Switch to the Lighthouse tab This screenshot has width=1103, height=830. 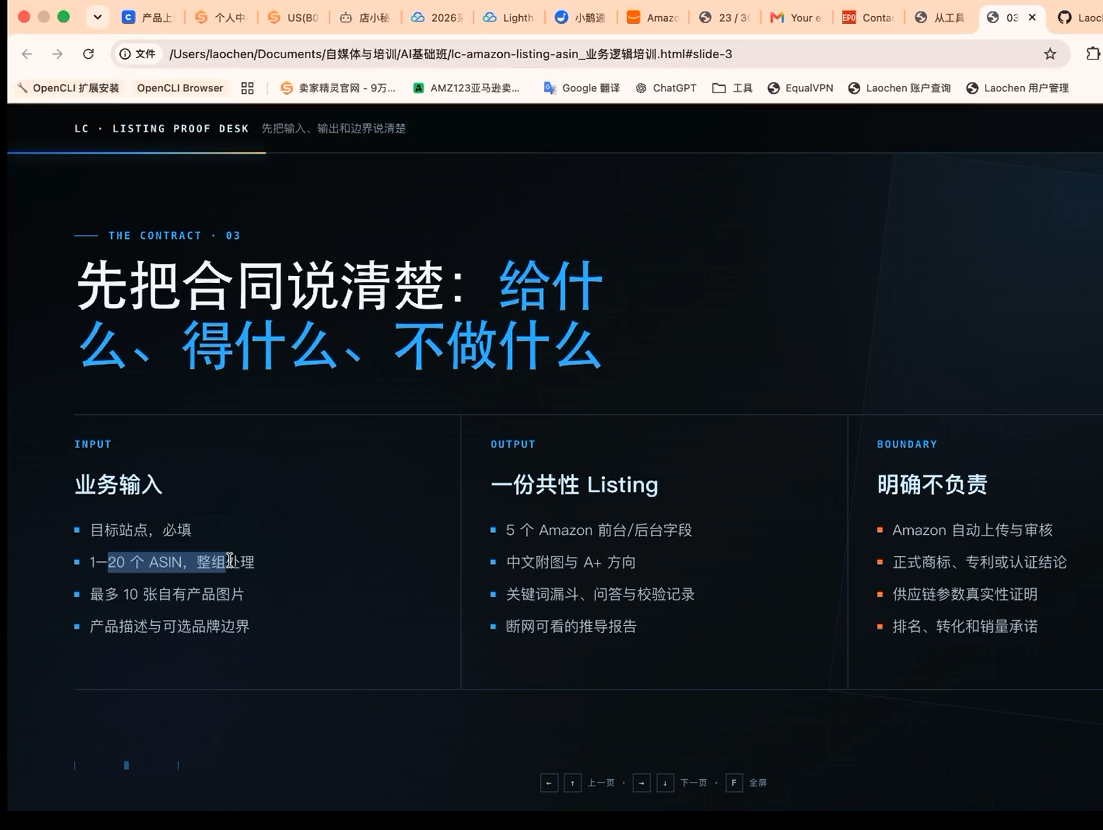coord(509,18)
